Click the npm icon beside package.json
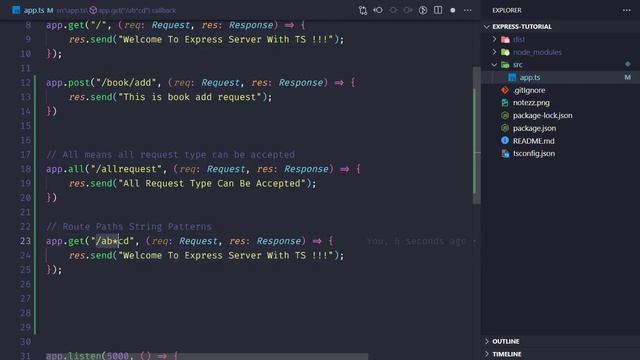This screenshot has height=360, width=640. pos(505,128)
